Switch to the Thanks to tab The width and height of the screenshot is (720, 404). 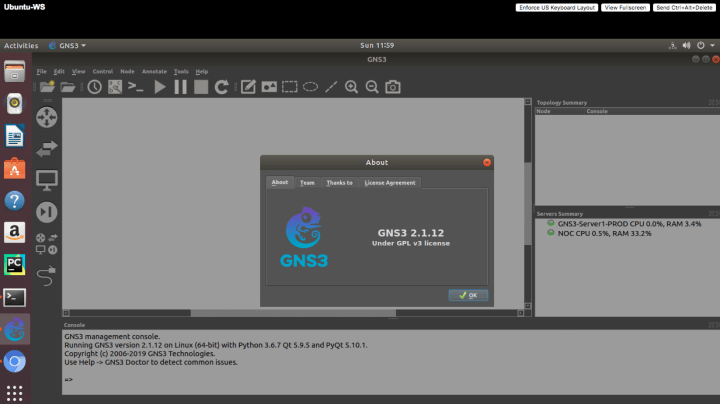pos(339,183)
